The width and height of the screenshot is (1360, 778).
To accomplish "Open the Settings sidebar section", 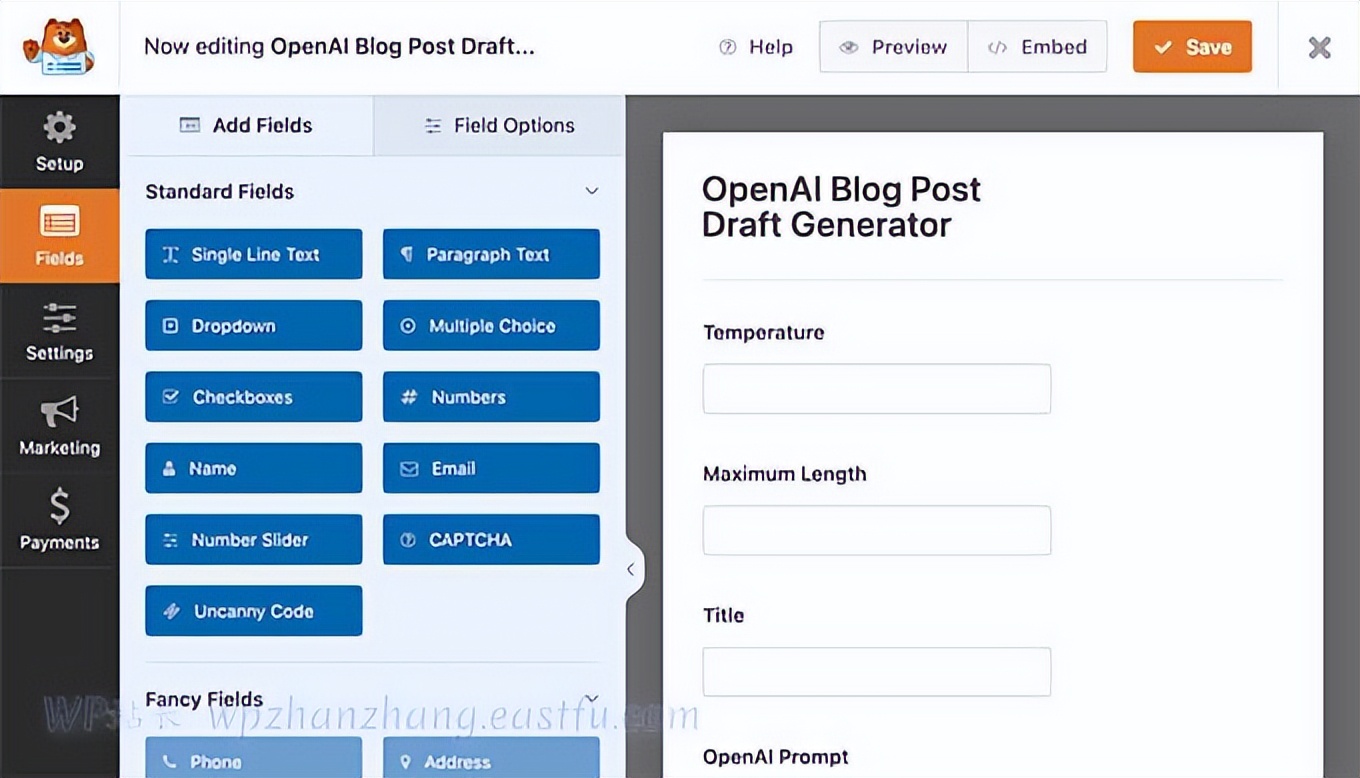I will (x=59, y=331).
